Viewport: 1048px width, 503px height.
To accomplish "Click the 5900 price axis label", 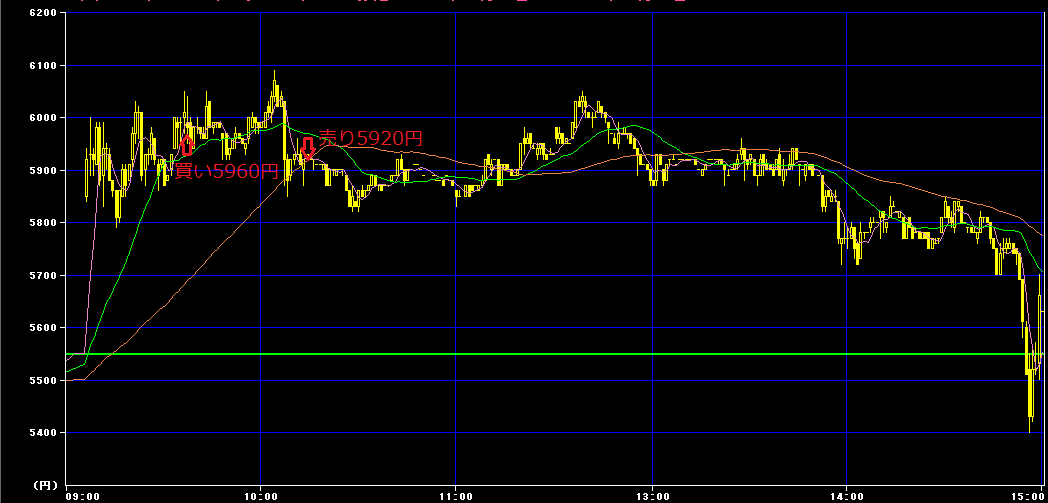I will 45,170.
